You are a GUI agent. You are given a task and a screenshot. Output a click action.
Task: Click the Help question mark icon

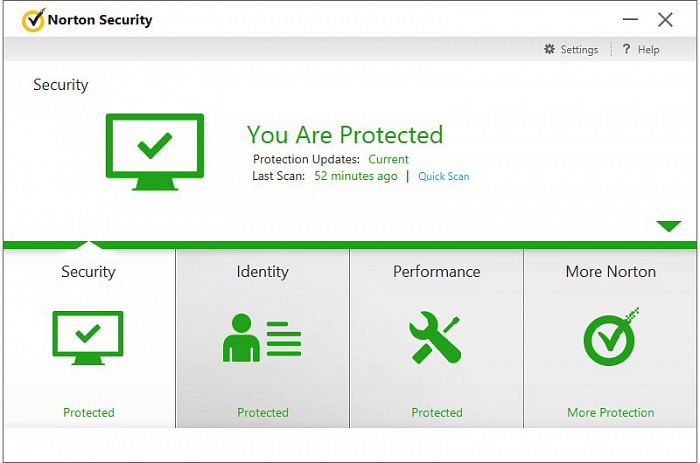tap(626, 50)
